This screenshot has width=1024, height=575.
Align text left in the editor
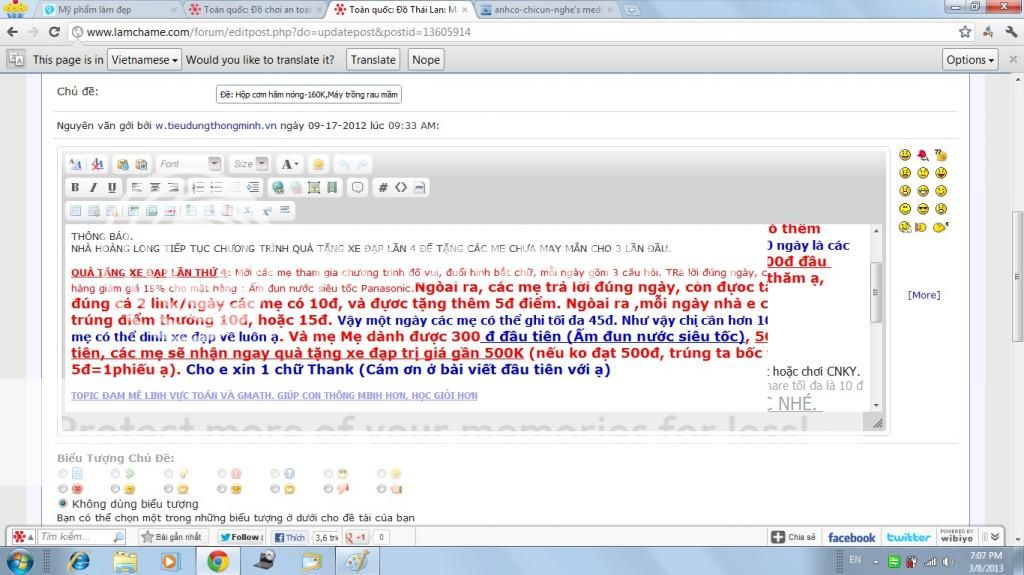click(x=136, y=188)
